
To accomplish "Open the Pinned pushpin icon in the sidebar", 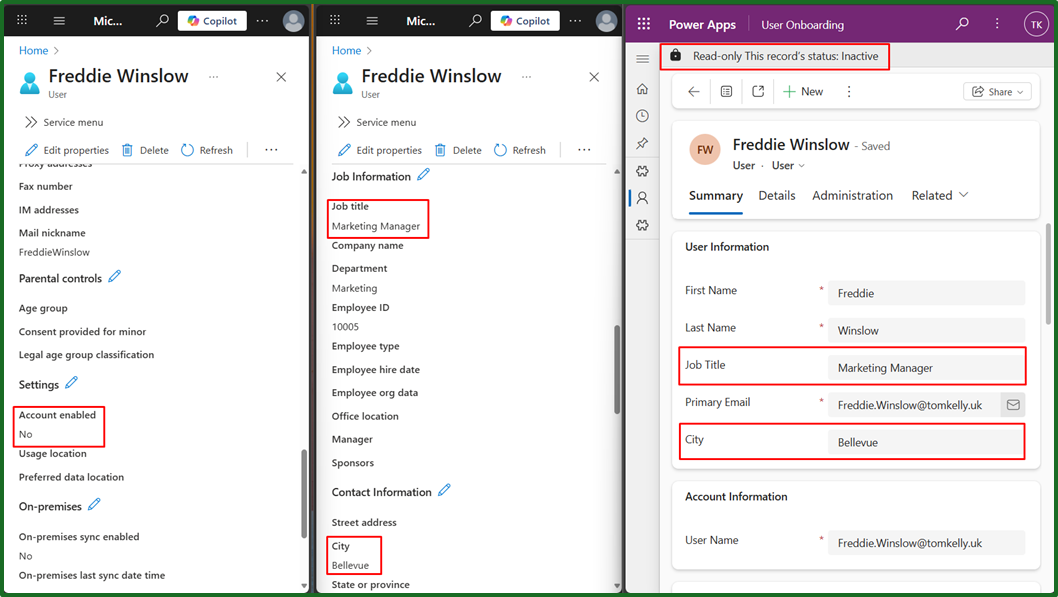I will [x=642, y=143].
